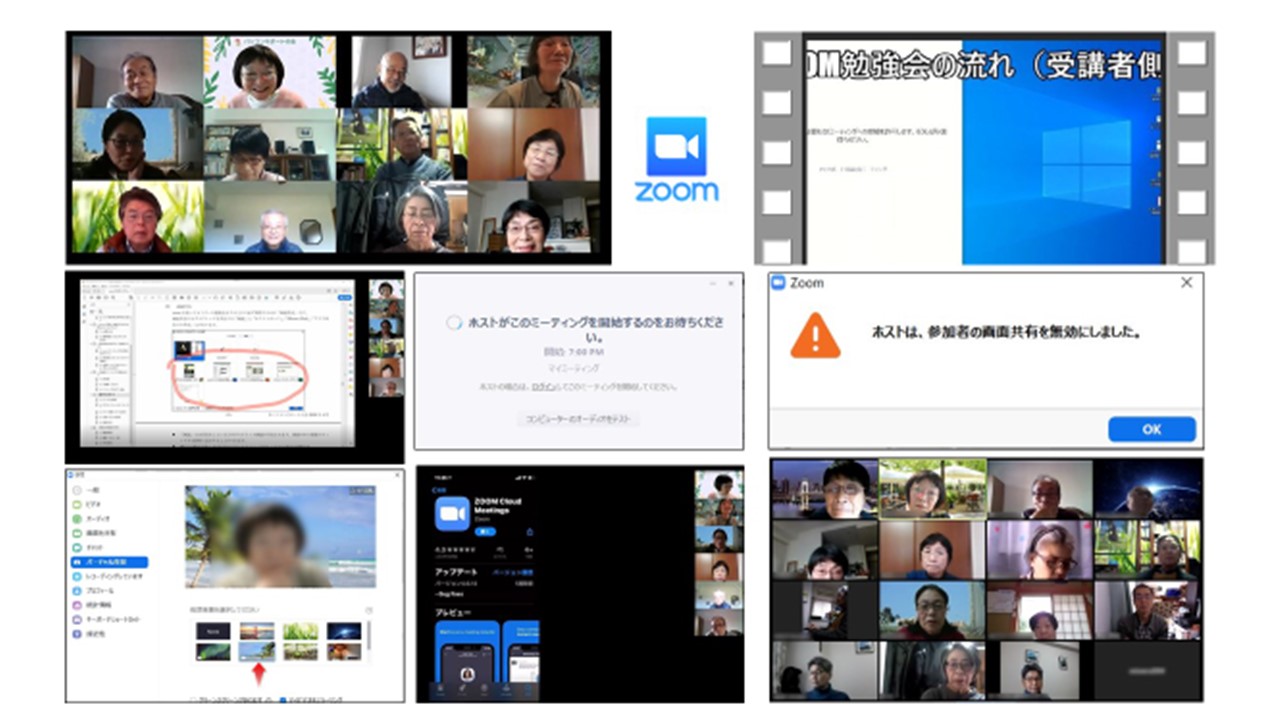The image size is (1280, 720).
Task: Tap the blue 開く button in App Store
Action: click(x=485, y=532)
